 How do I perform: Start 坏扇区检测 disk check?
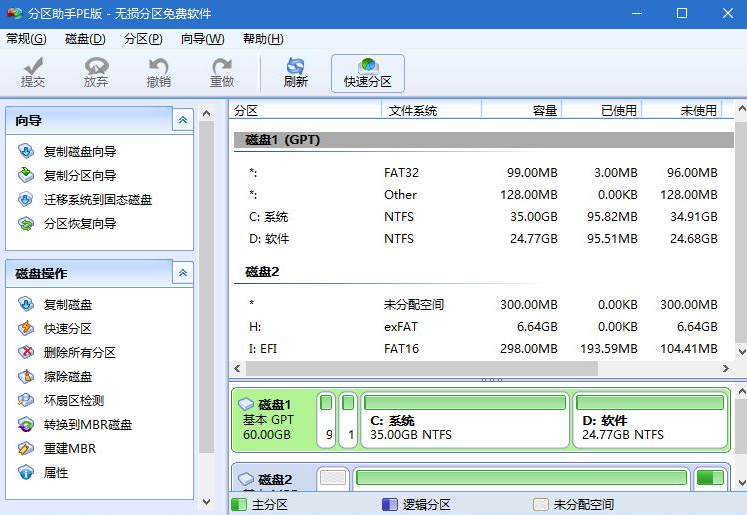pos(73,401)
